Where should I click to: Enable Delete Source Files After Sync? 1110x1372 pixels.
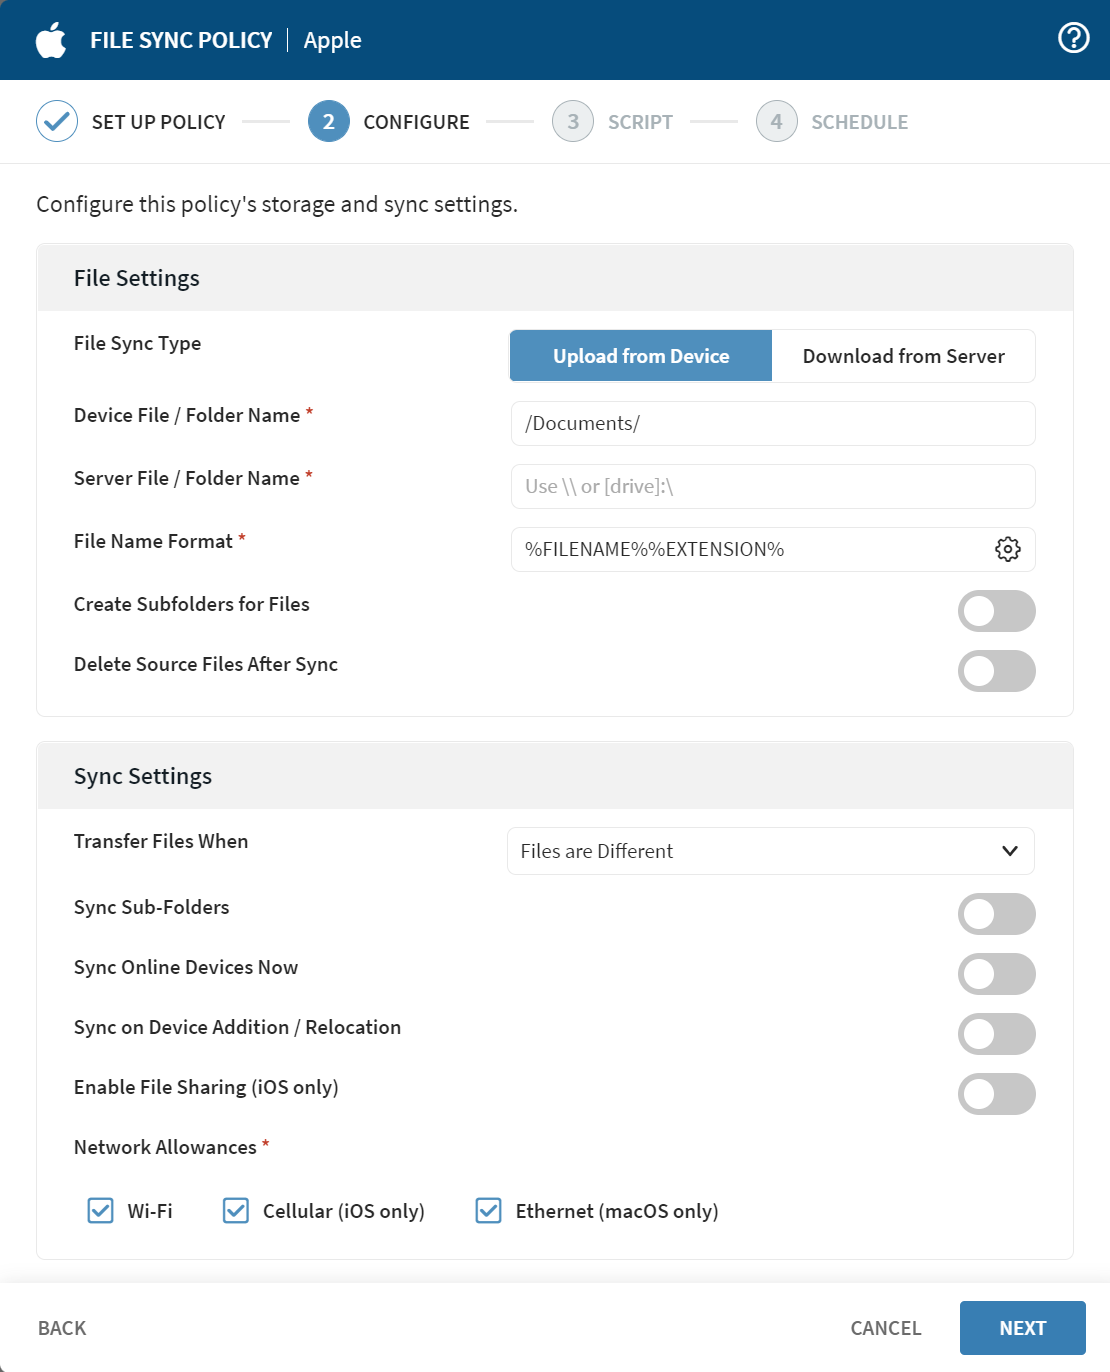click(996, 671)
